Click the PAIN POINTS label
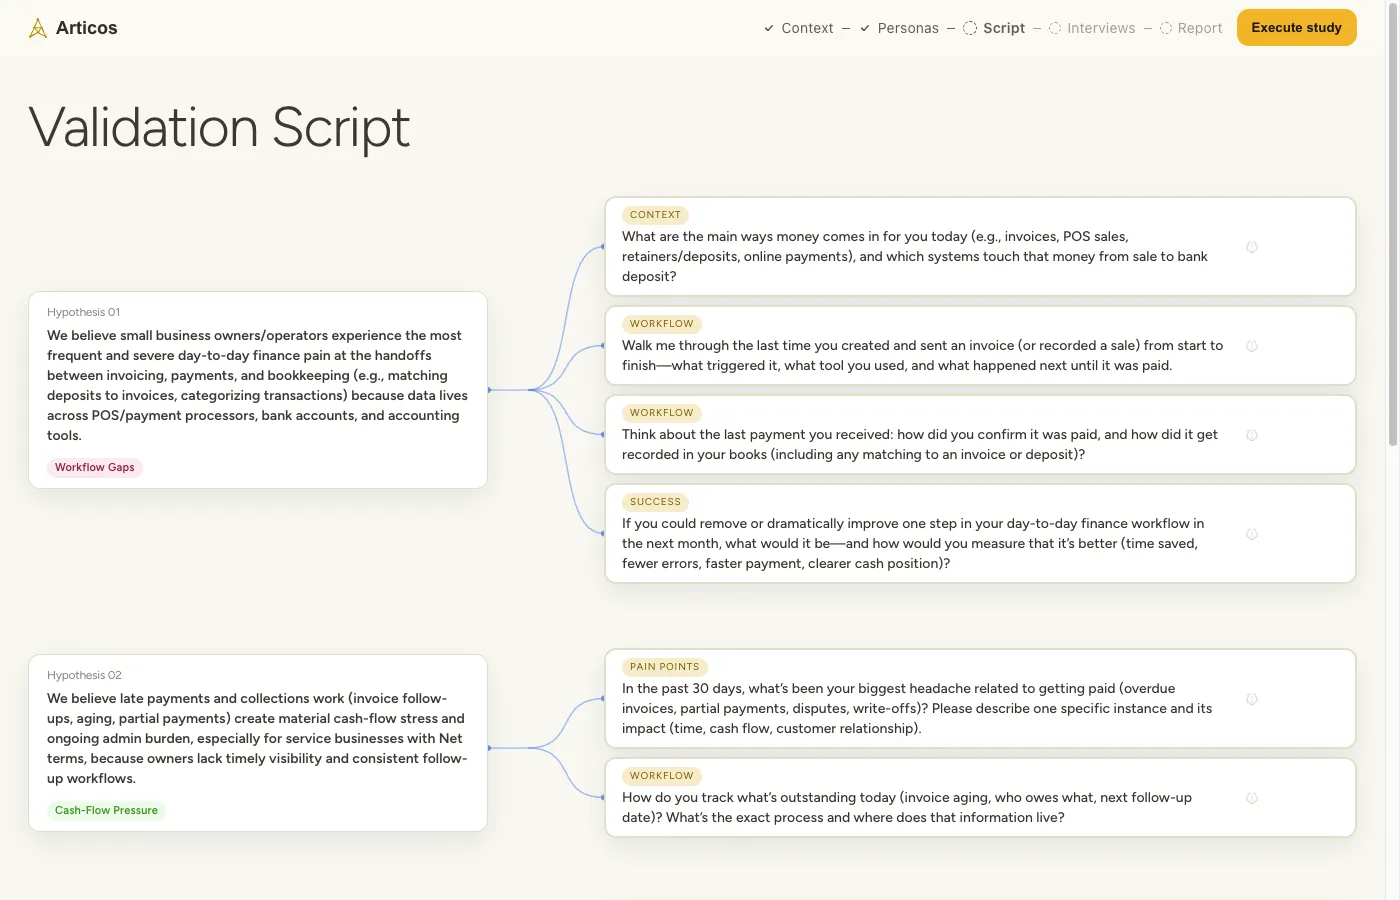The width and height of the screenshot is (1400, 900). tap(665, 667)
